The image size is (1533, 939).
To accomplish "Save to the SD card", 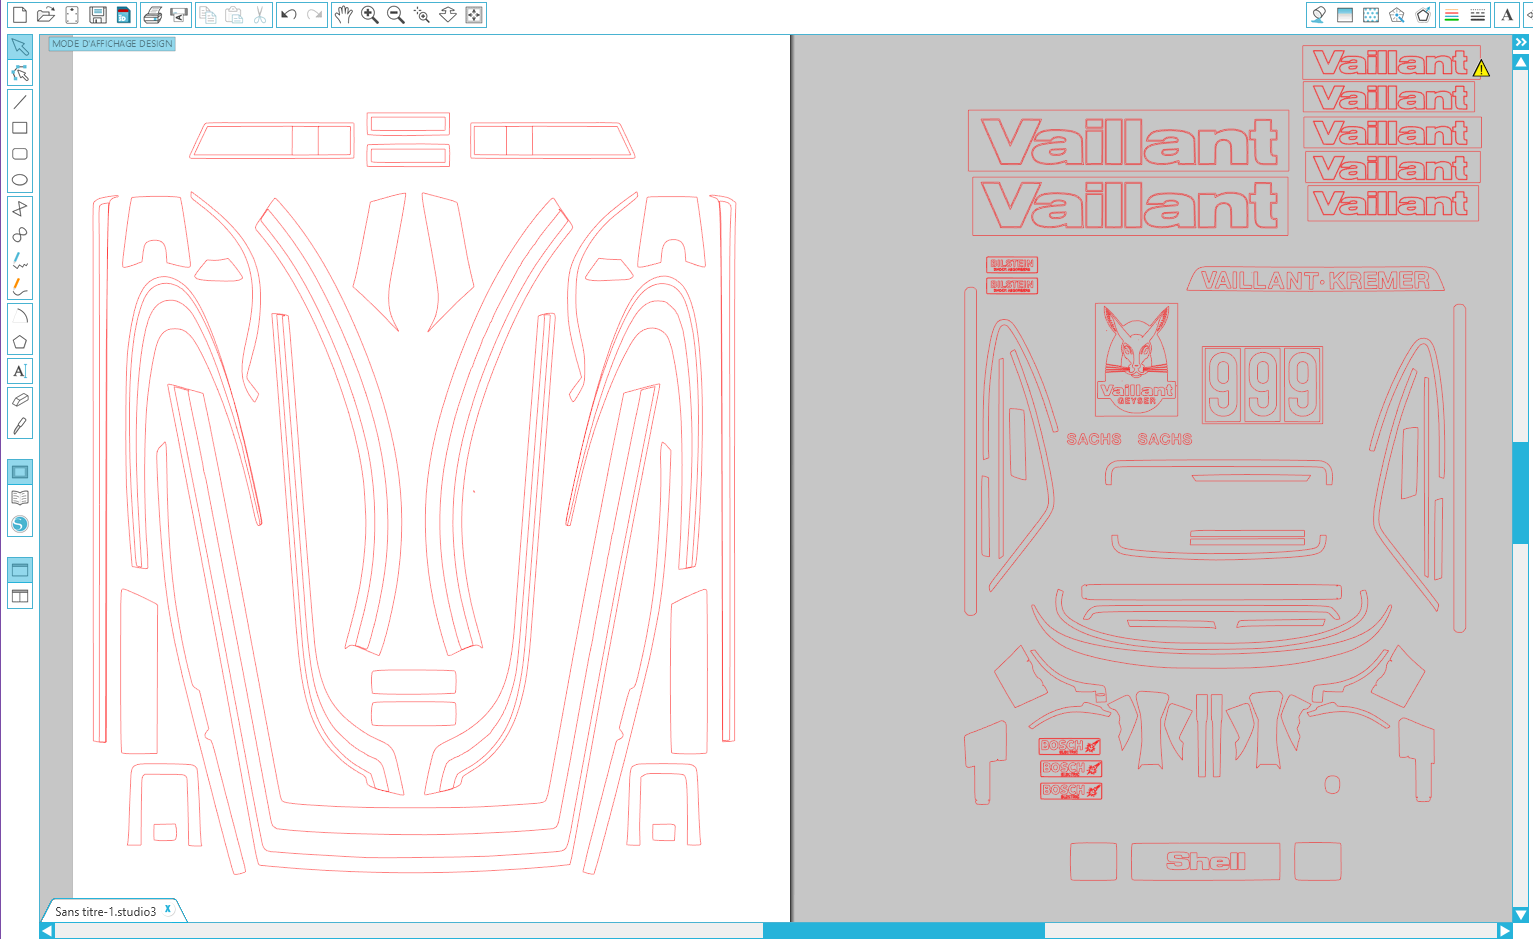I will click(124, 15).
